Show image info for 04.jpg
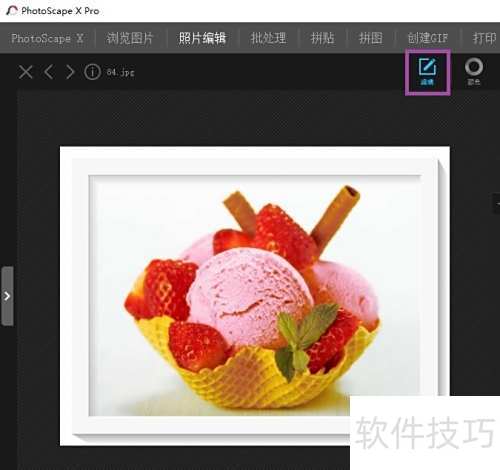 click(x=92, y=72)
